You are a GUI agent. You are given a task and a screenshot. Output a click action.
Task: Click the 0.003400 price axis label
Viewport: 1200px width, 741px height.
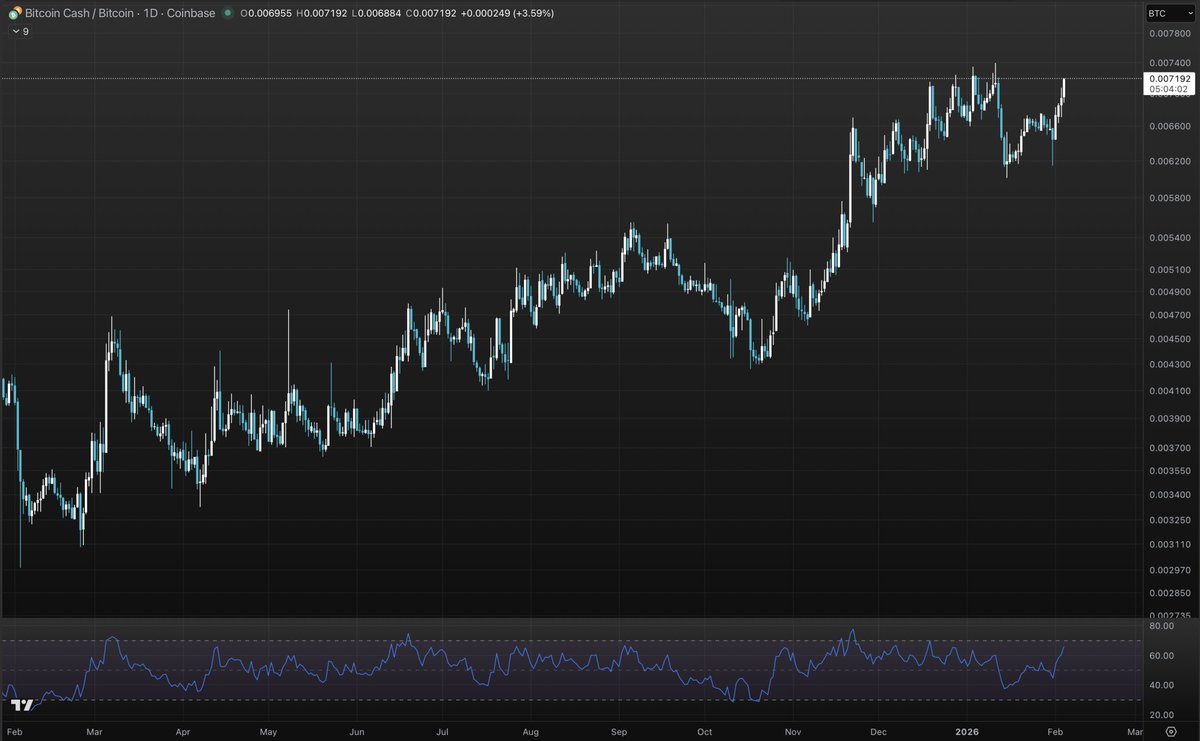coord(1169,494)
